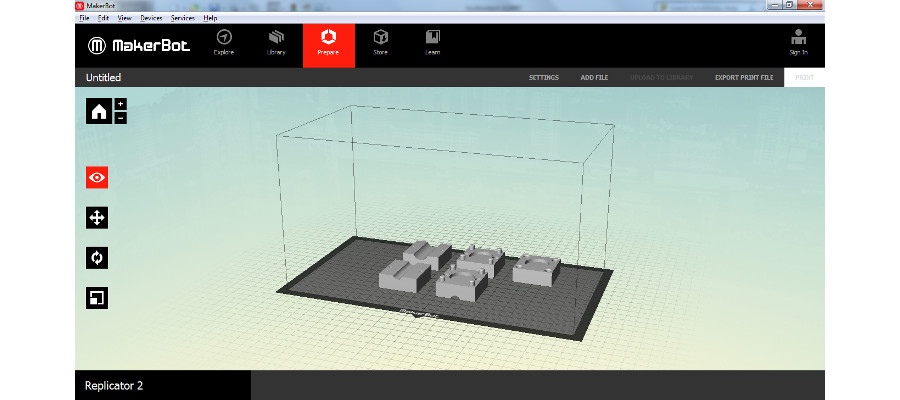Open the Services menu
Viewport: 900px width, 400px height.
183,18
